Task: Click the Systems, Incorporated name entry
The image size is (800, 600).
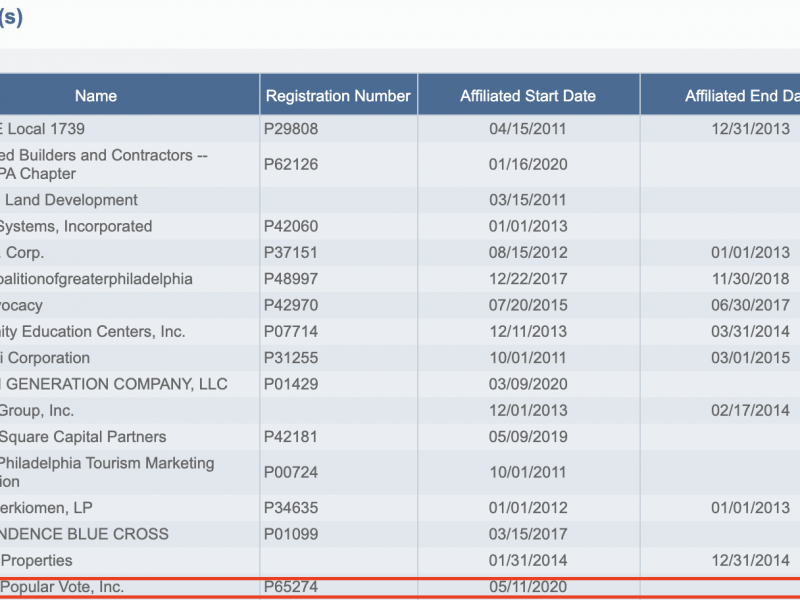Action: pyautogui.click(x=76, y=226)
